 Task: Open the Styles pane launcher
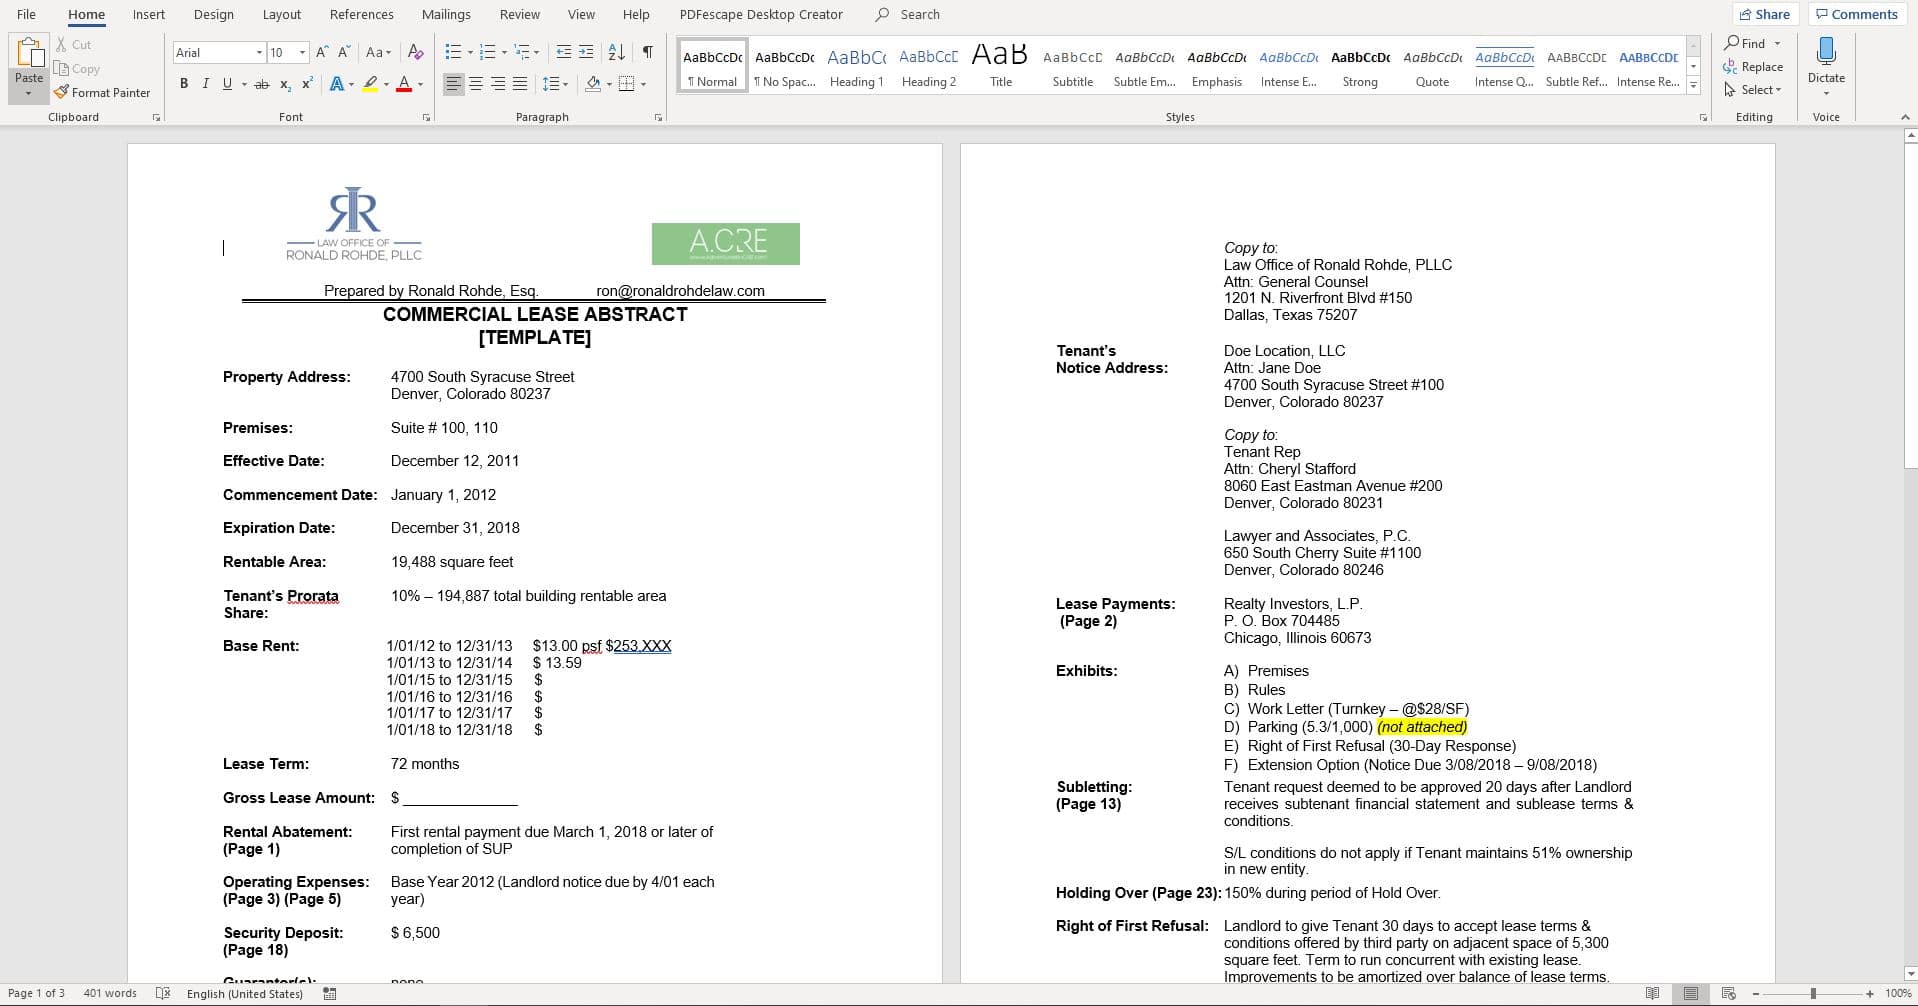click(x=1703, y=118)
